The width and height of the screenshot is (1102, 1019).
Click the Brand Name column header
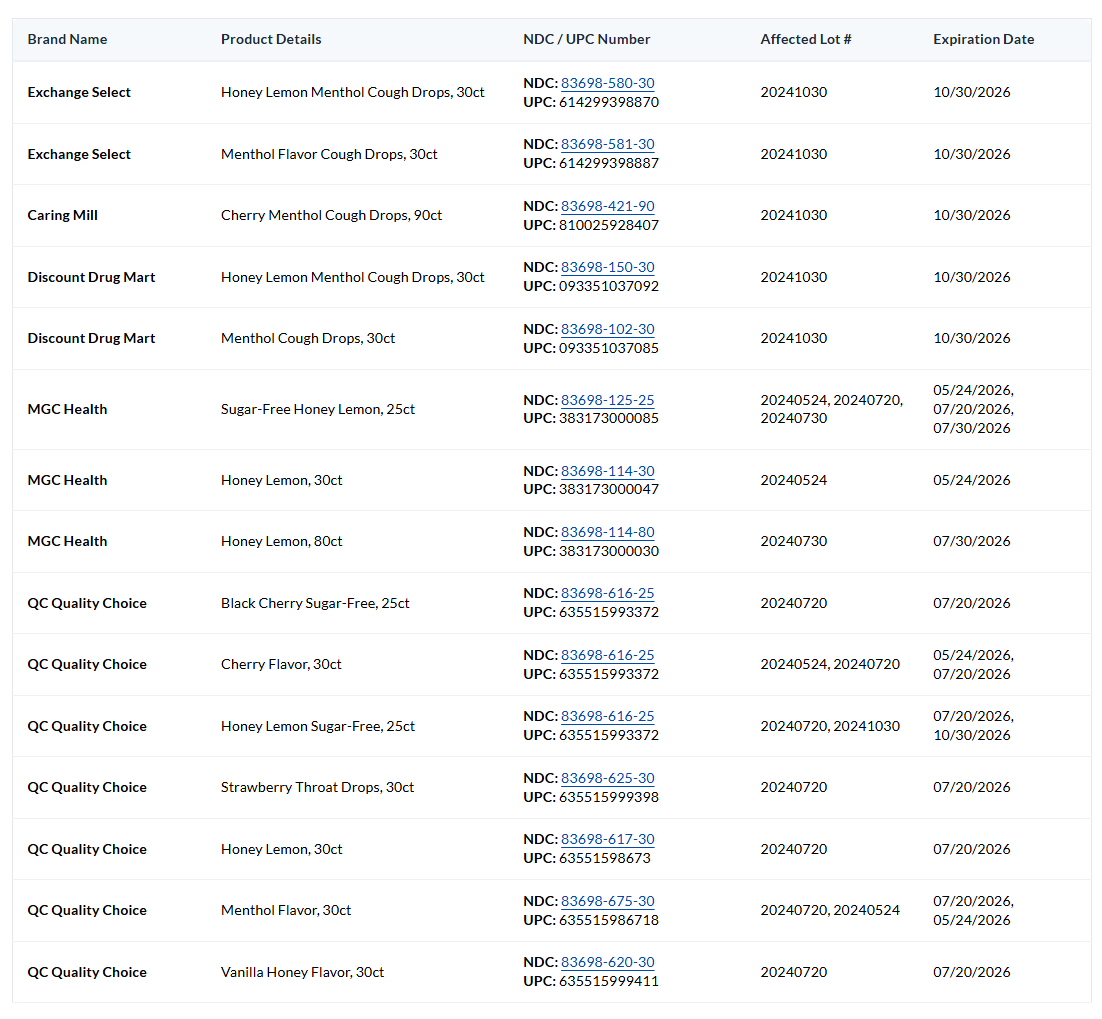(x=67, y=39)
